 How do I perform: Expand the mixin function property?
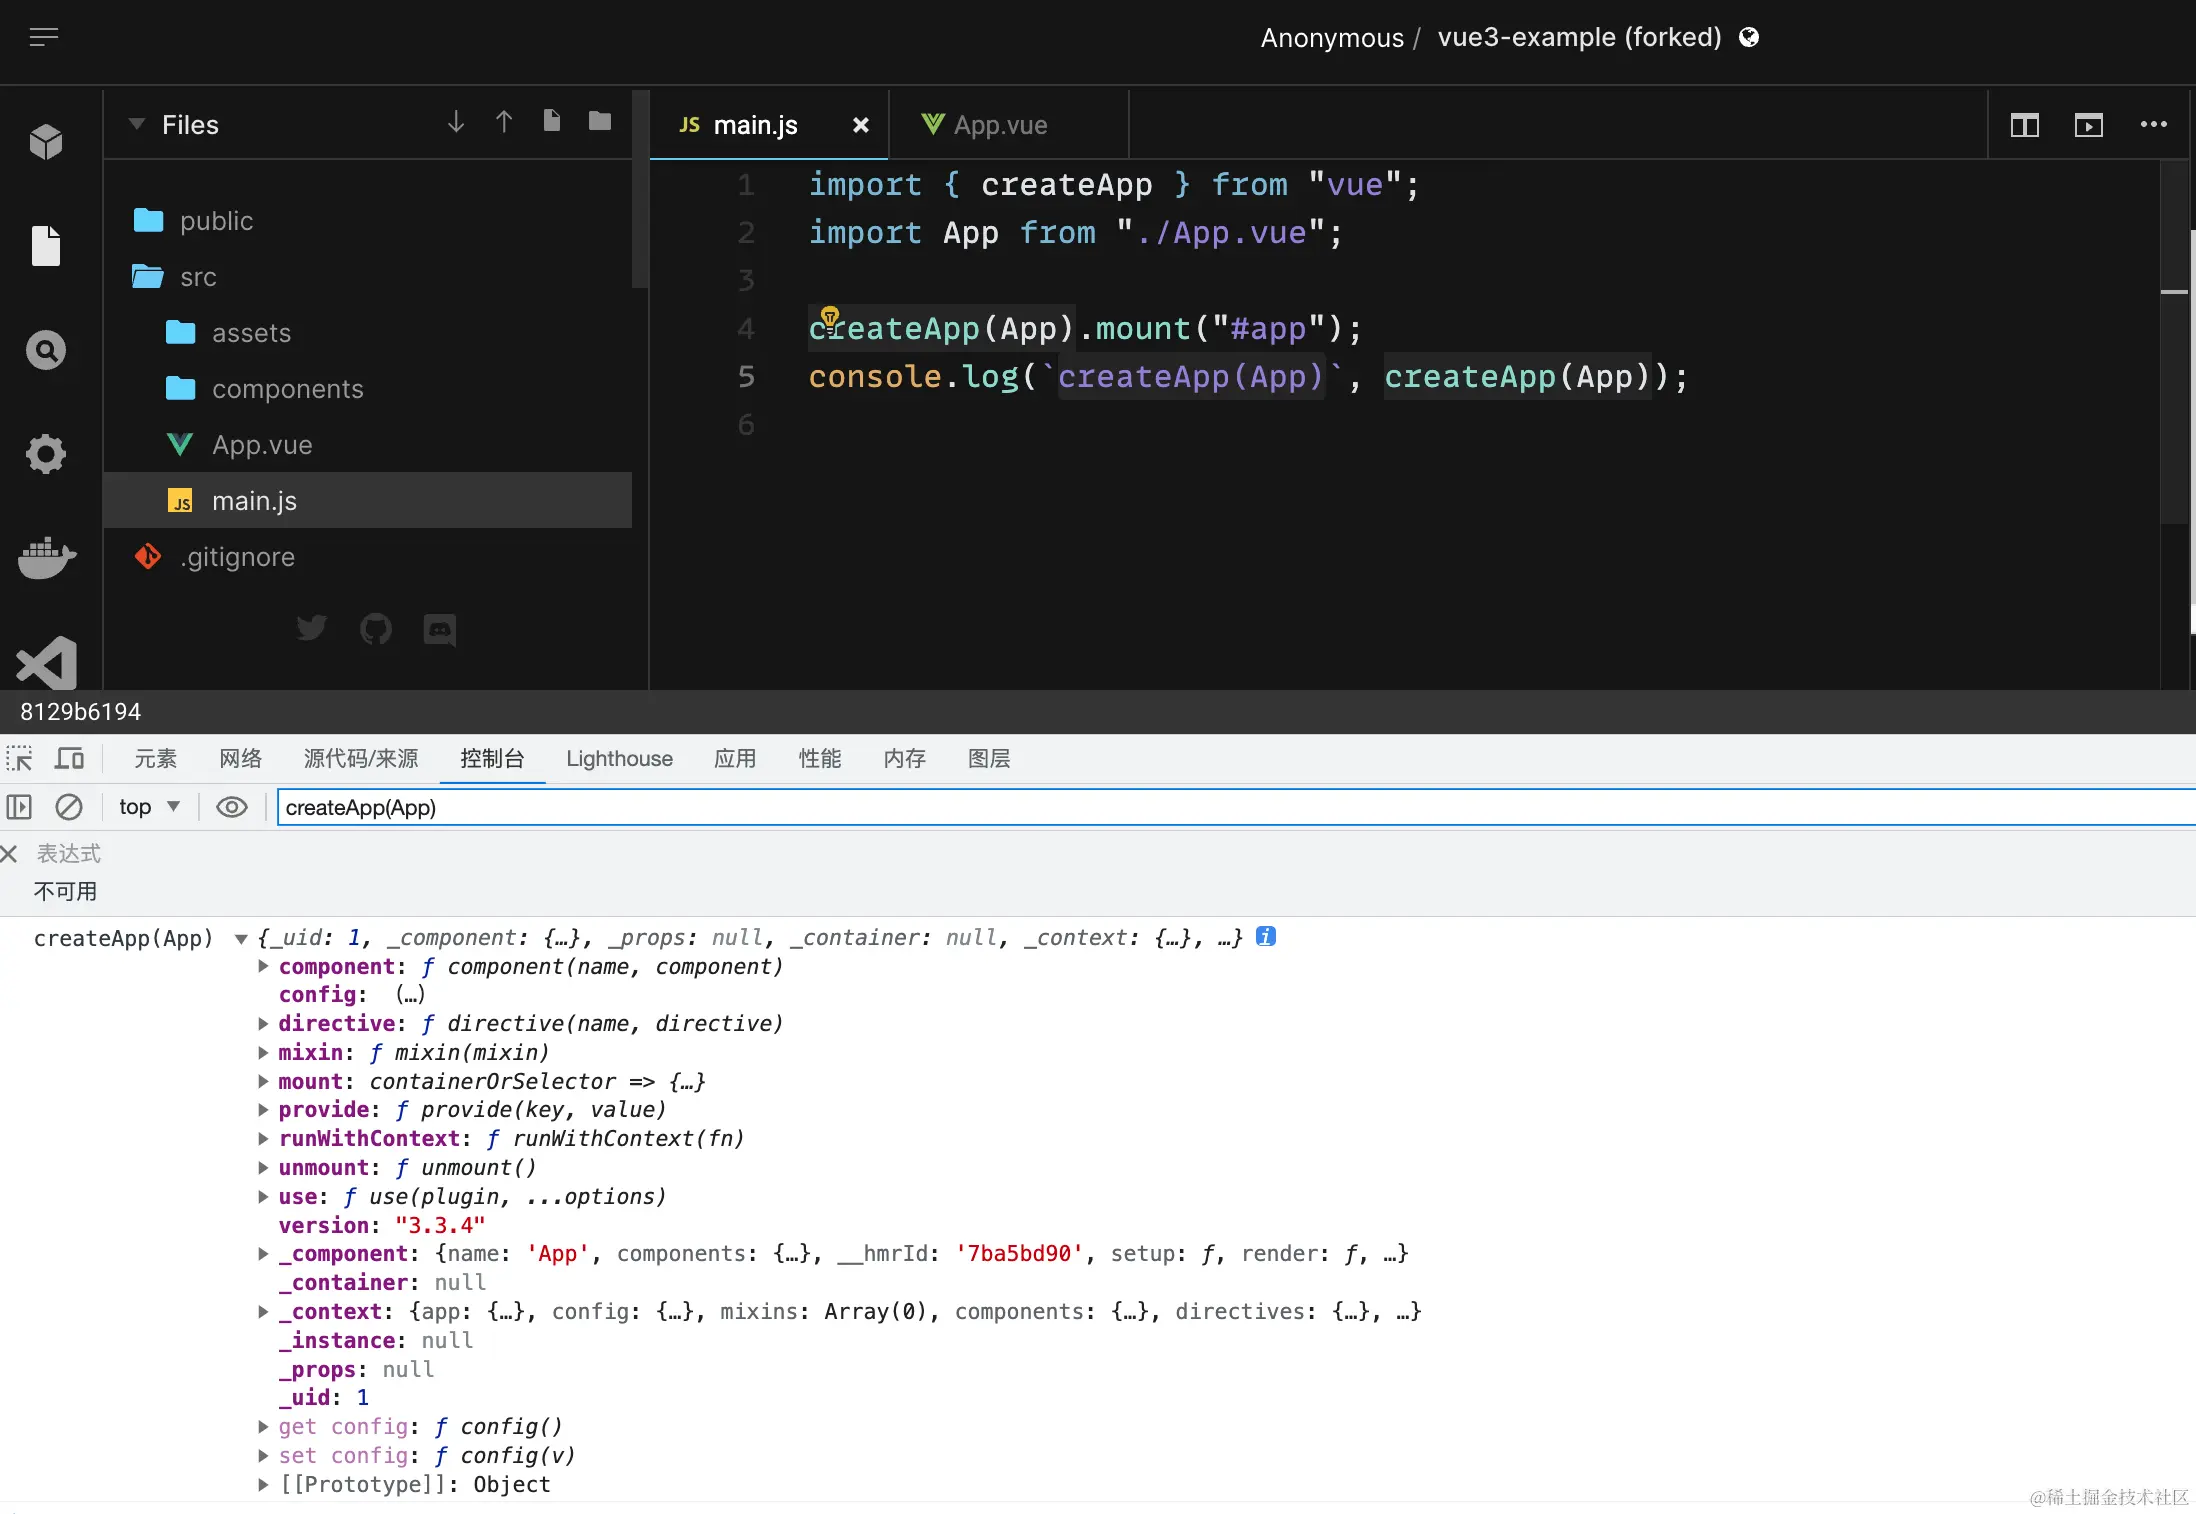click(x=263, y=1052)
